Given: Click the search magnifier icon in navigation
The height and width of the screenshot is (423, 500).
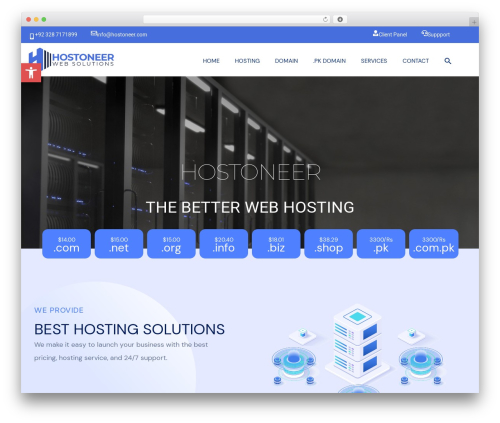Looking at the screenshot, I should [448, 61].
